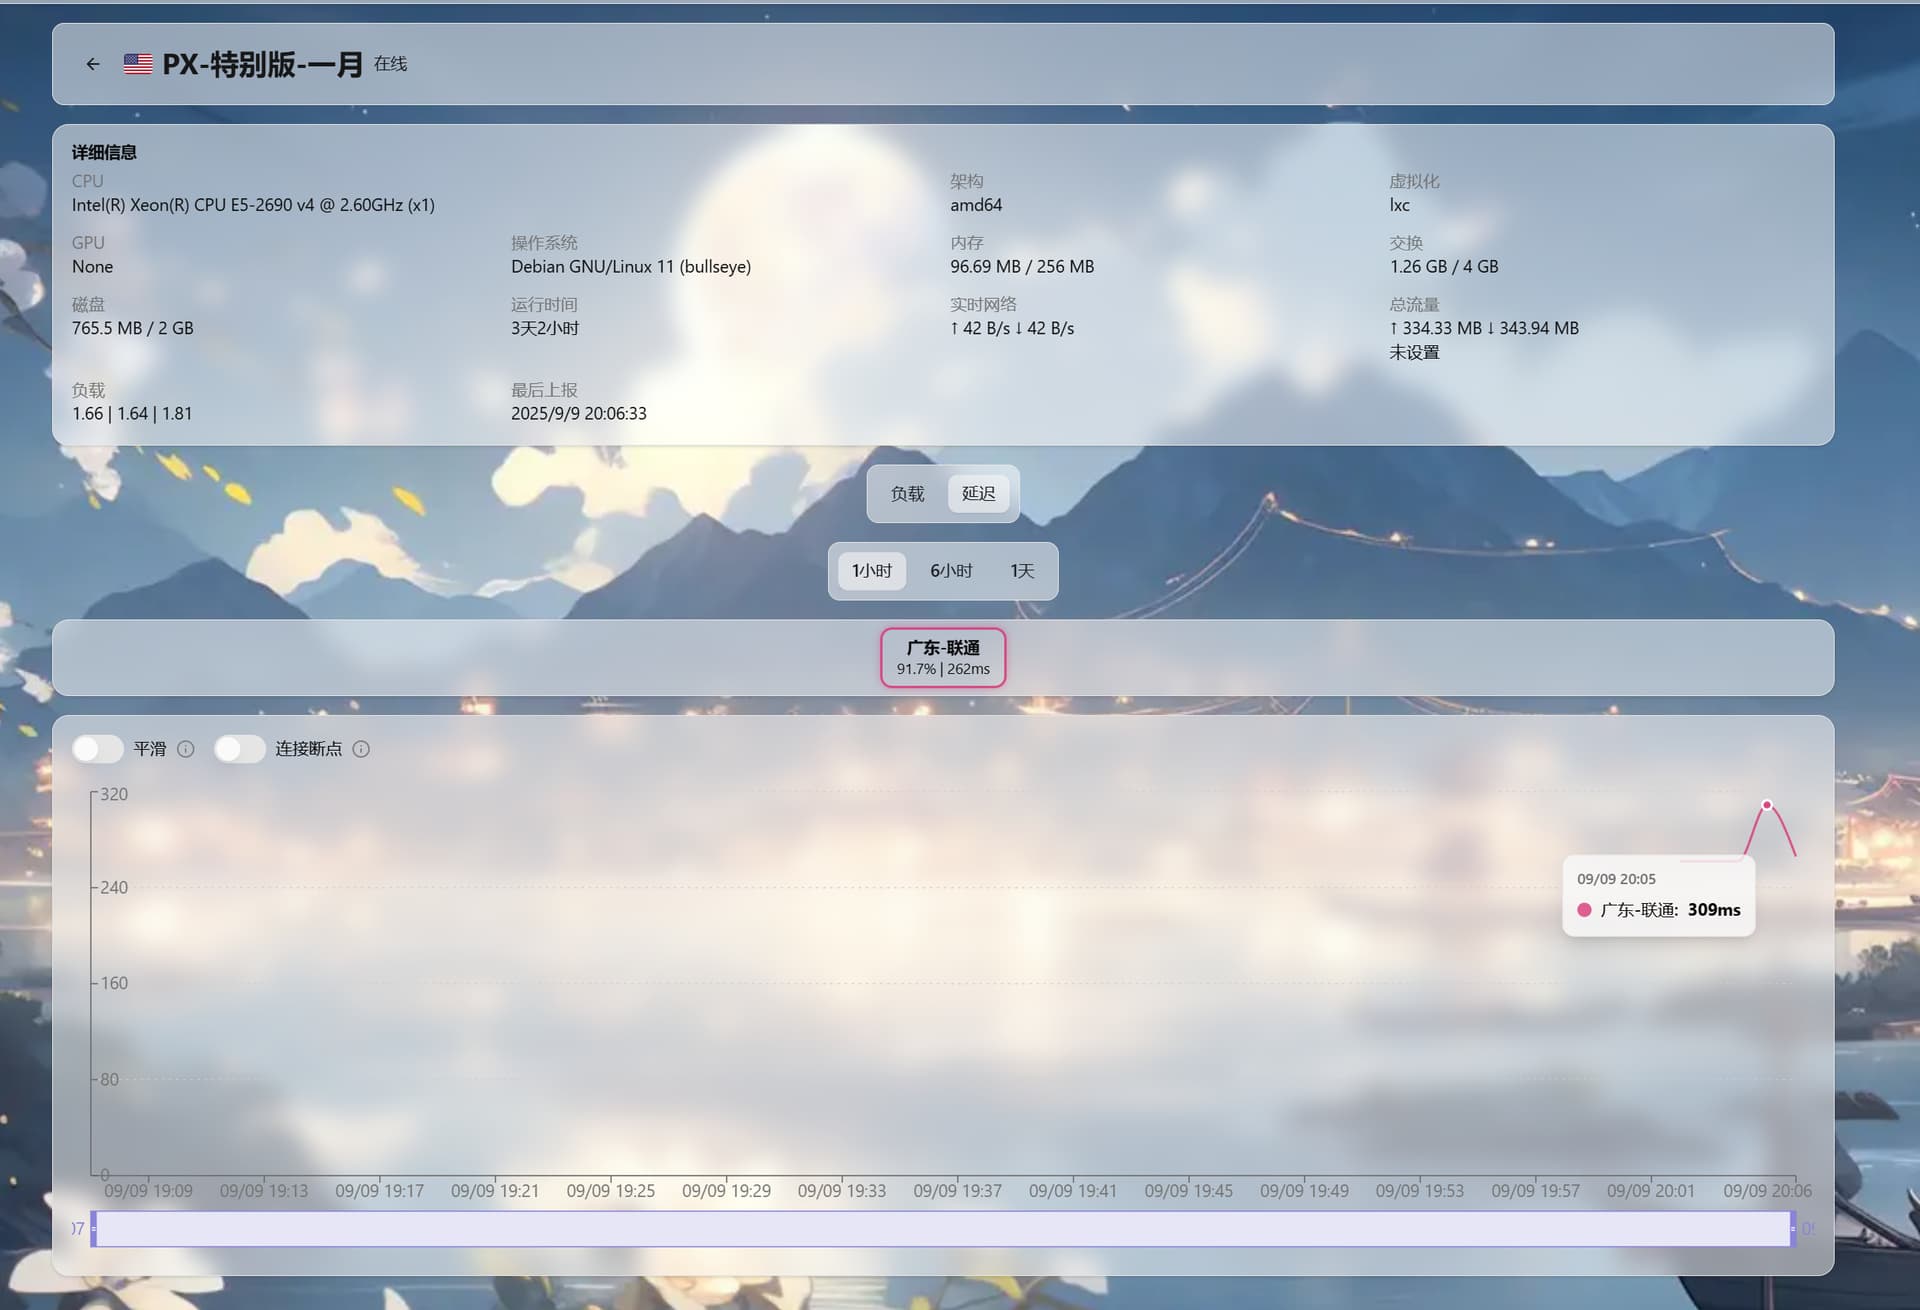Image resolution: width=1920 pixels, height=1310 pixels.
Task: Click left handle of time range slider
Action: (x=94, y=1229)
